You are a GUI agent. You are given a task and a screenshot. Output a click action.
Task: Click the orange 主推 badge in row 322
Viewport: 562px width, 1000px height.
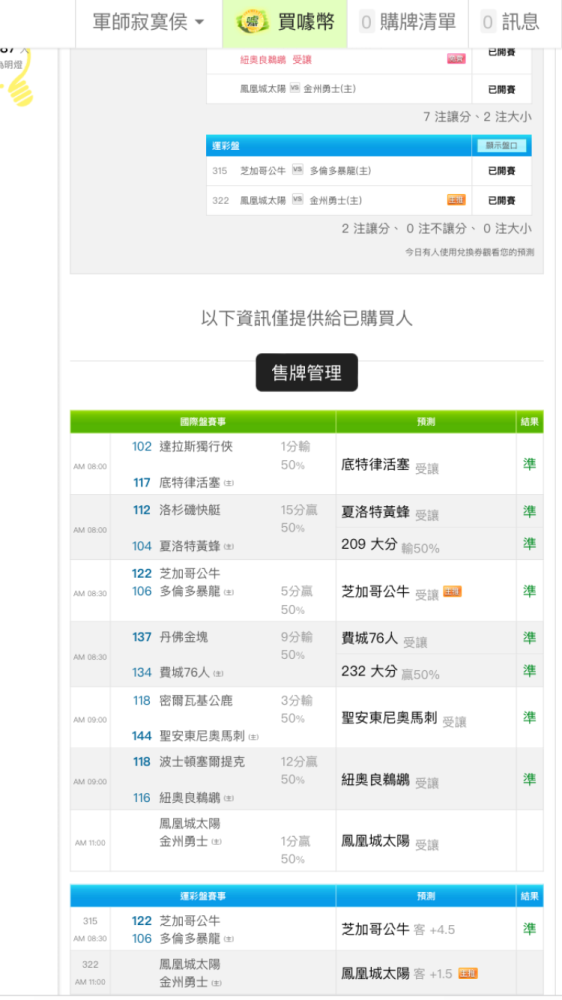tap(456, 200)
